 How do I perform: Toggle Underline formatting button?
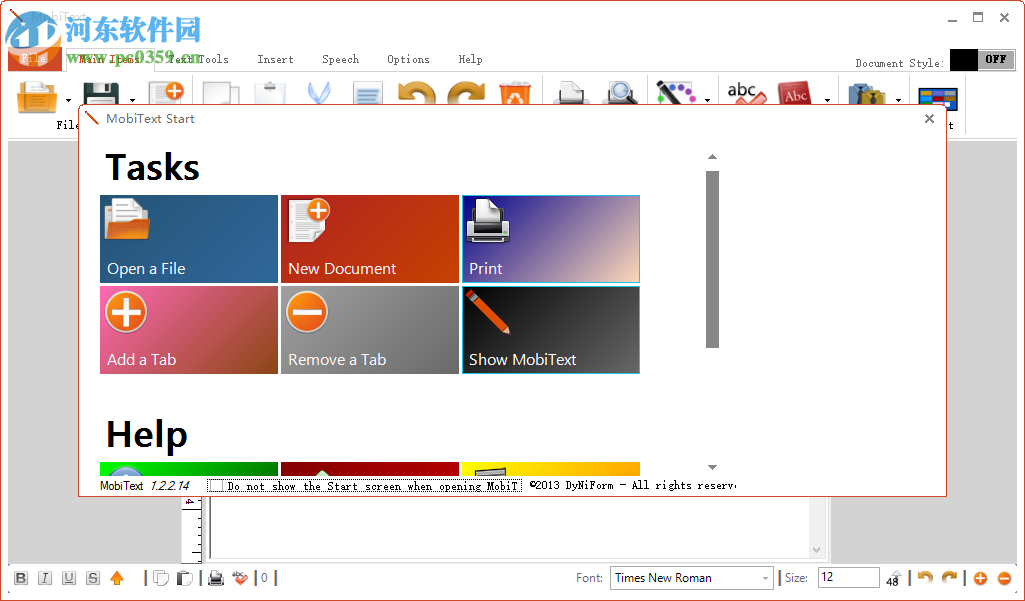[x=69, y=578]
